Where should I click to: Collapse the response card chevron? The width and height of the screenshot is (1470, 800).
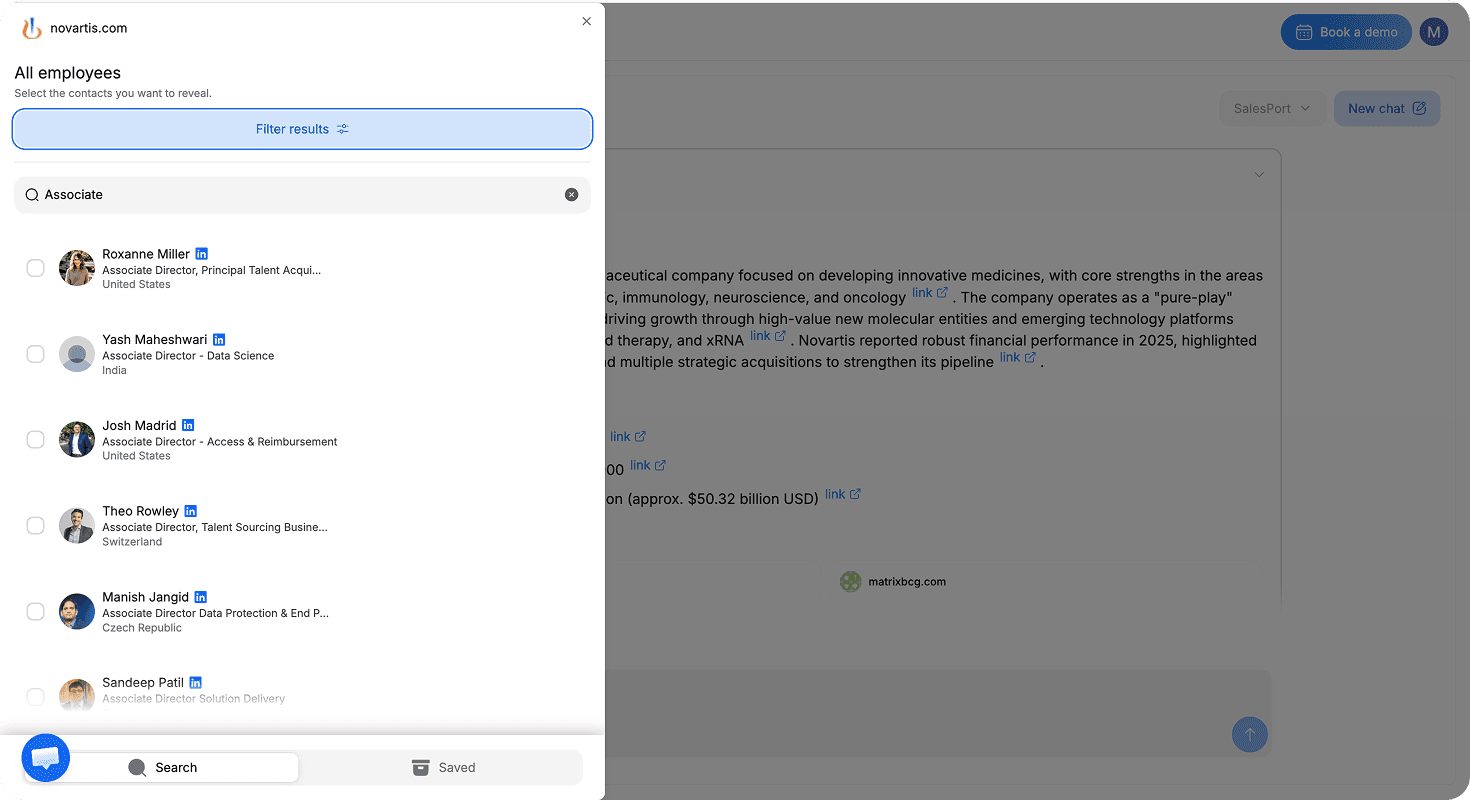[x=1259, y=175]
